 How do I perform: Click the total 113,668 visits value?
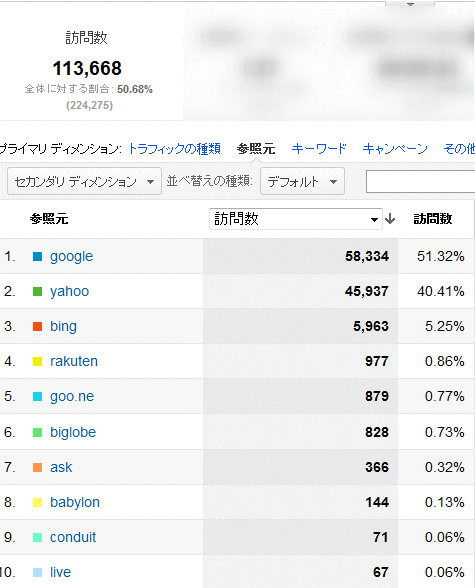87,68
